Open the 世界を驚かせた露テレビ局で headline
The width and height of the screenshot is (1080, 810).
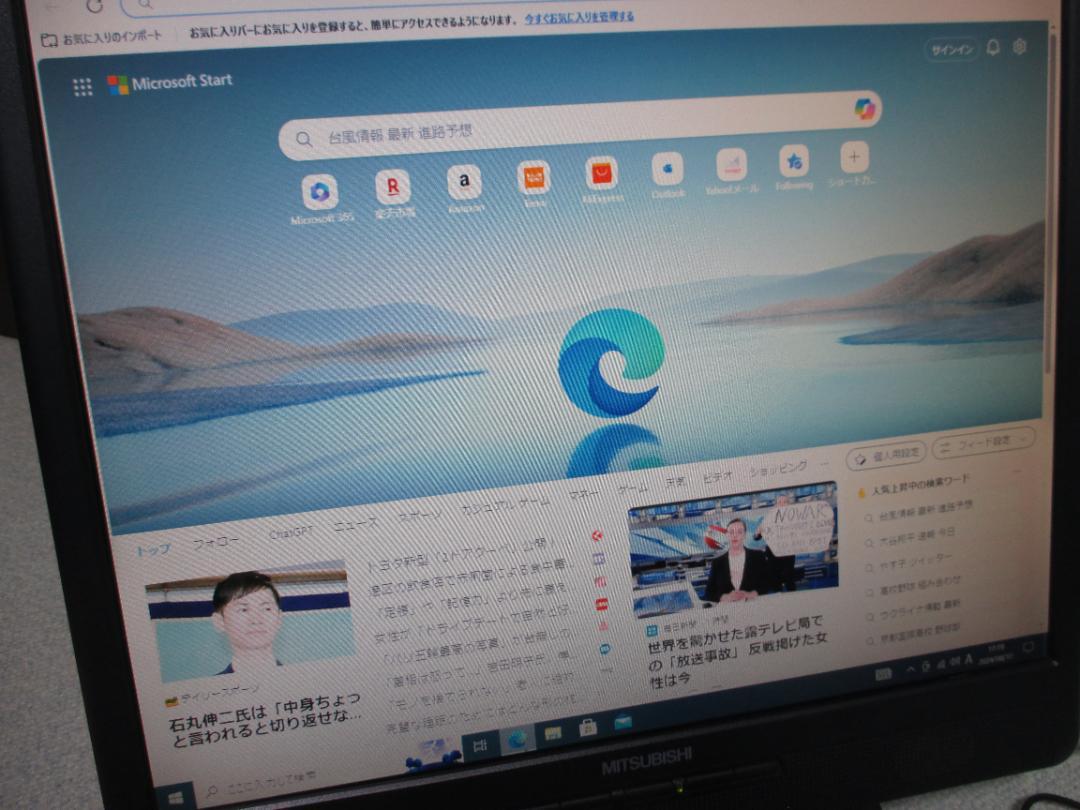737,651
